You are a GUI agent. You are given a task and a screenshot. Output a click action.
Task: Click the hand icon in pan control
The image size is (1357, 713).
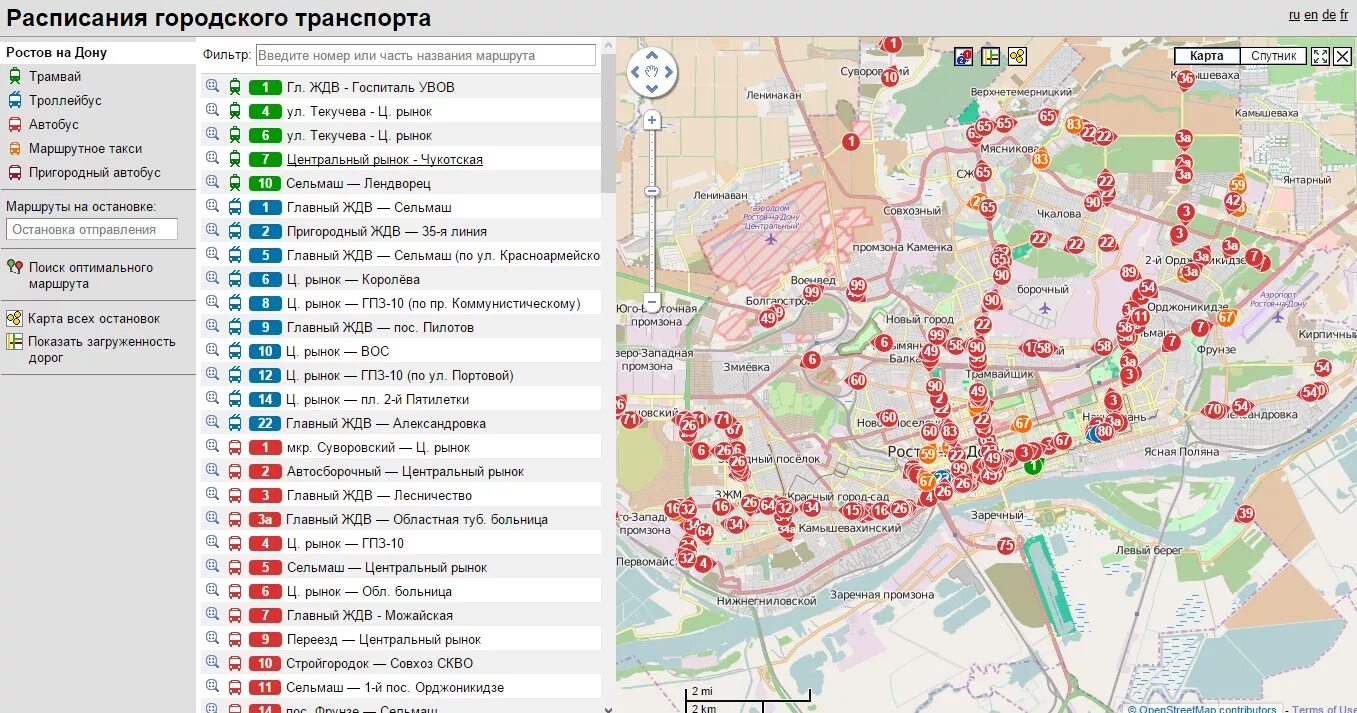[652, 72]
